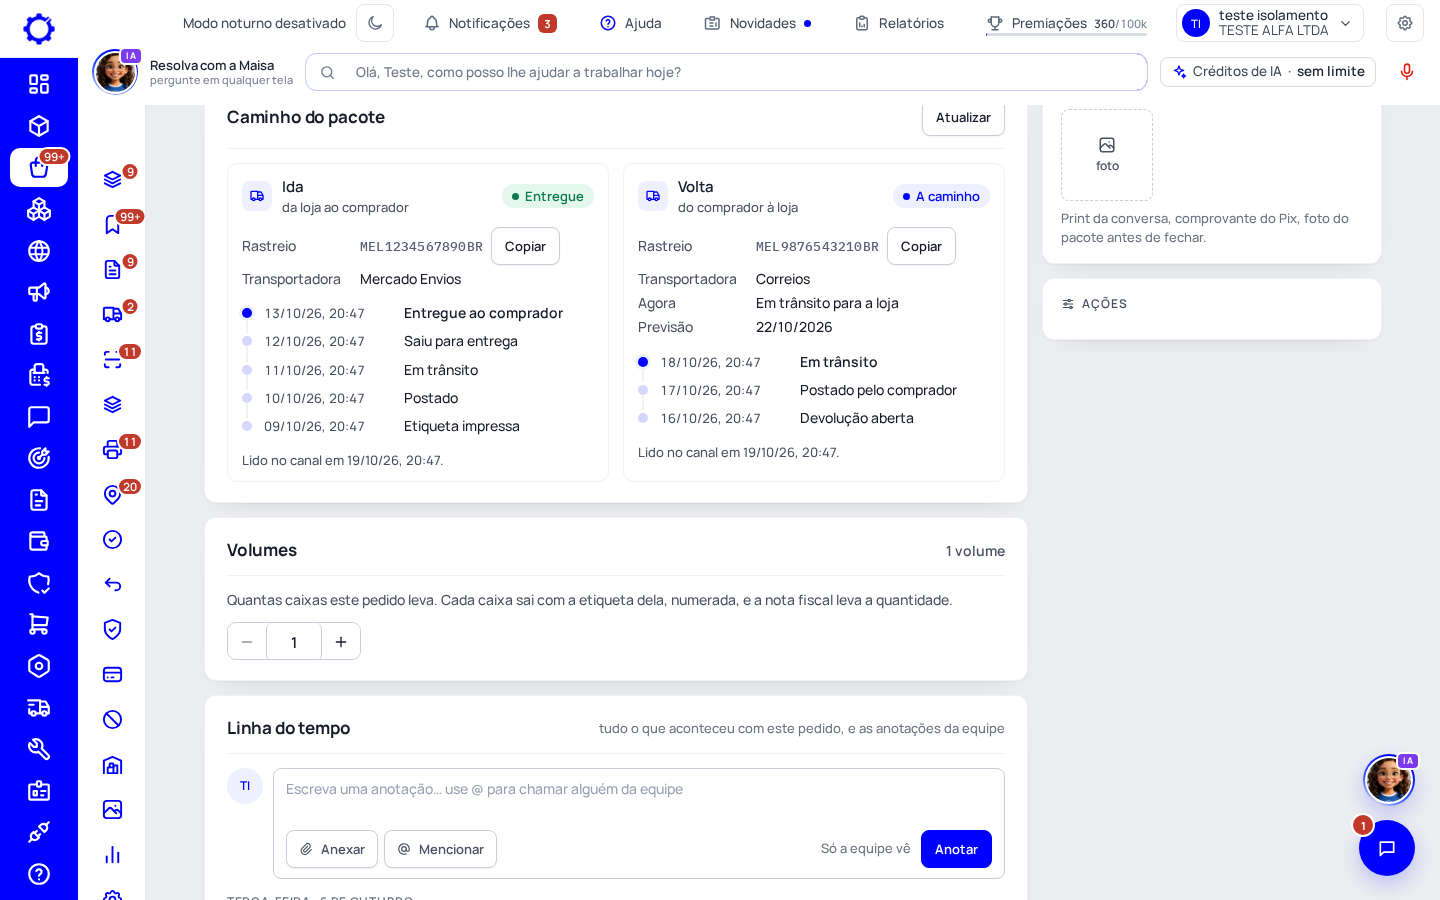
Task: Open the wallet icon in the blue sidebar
Action: click(39, 541)
